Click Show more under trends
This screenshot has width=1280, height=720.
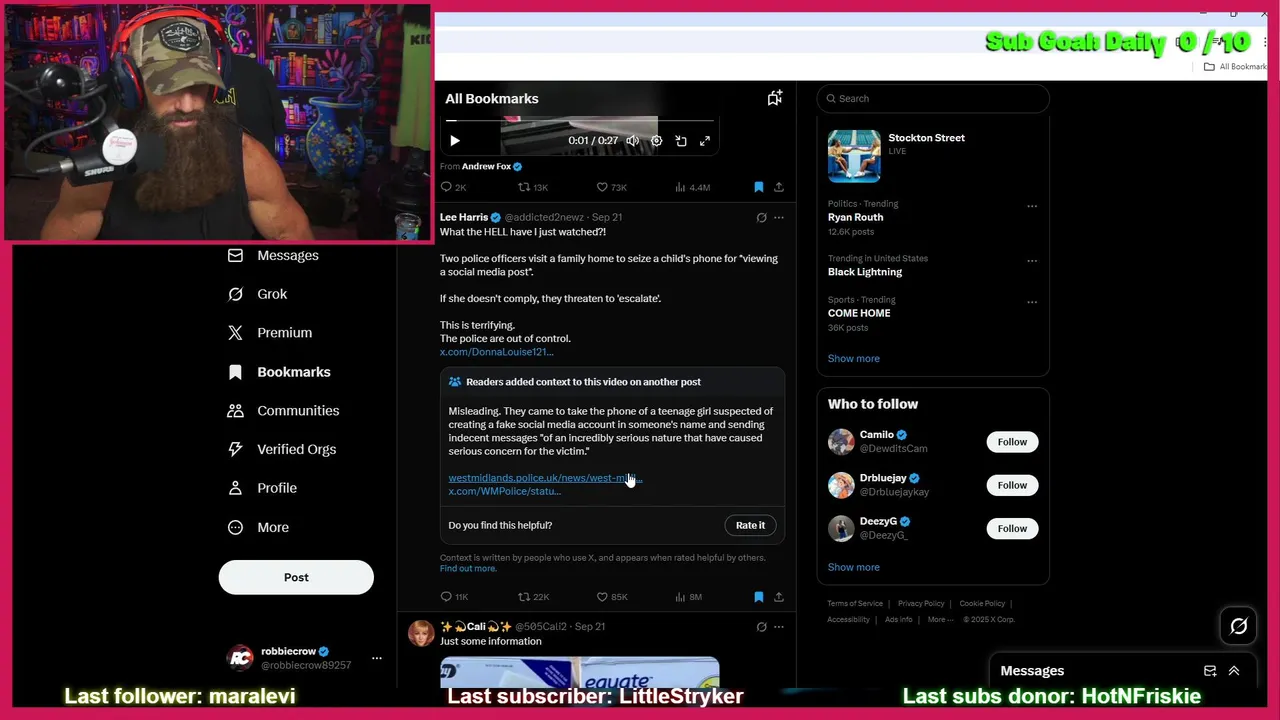854,358
